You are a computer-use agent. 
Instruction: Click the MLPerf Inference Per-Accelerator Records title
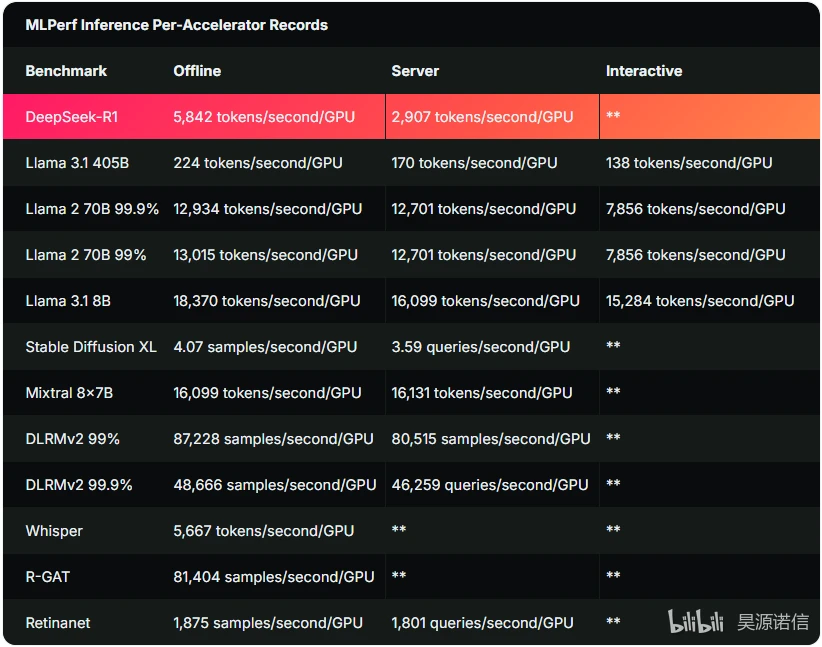click(177, 25)
